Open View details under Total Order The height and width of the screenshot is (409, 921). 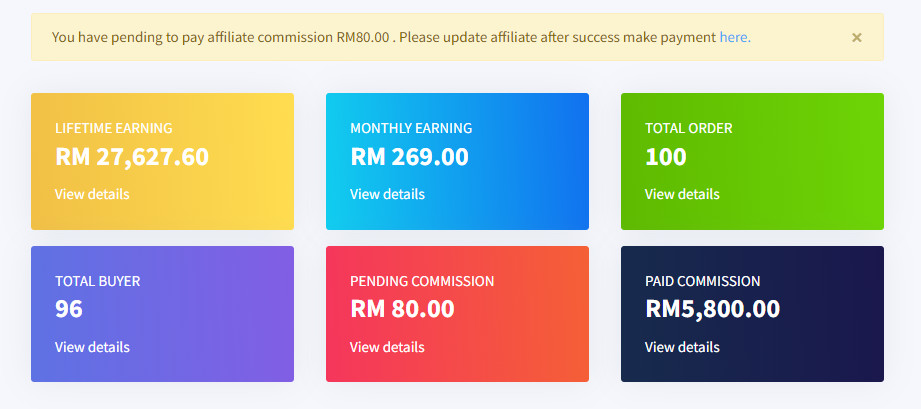click(682, 194)
